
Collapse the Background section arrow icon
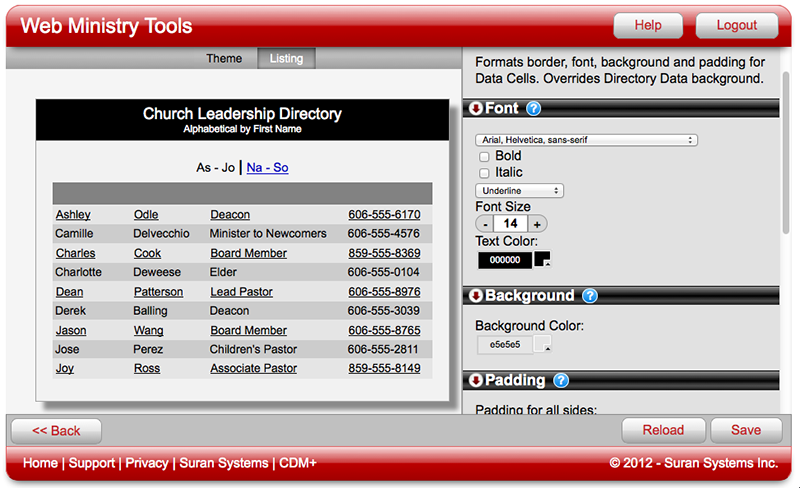475,296
